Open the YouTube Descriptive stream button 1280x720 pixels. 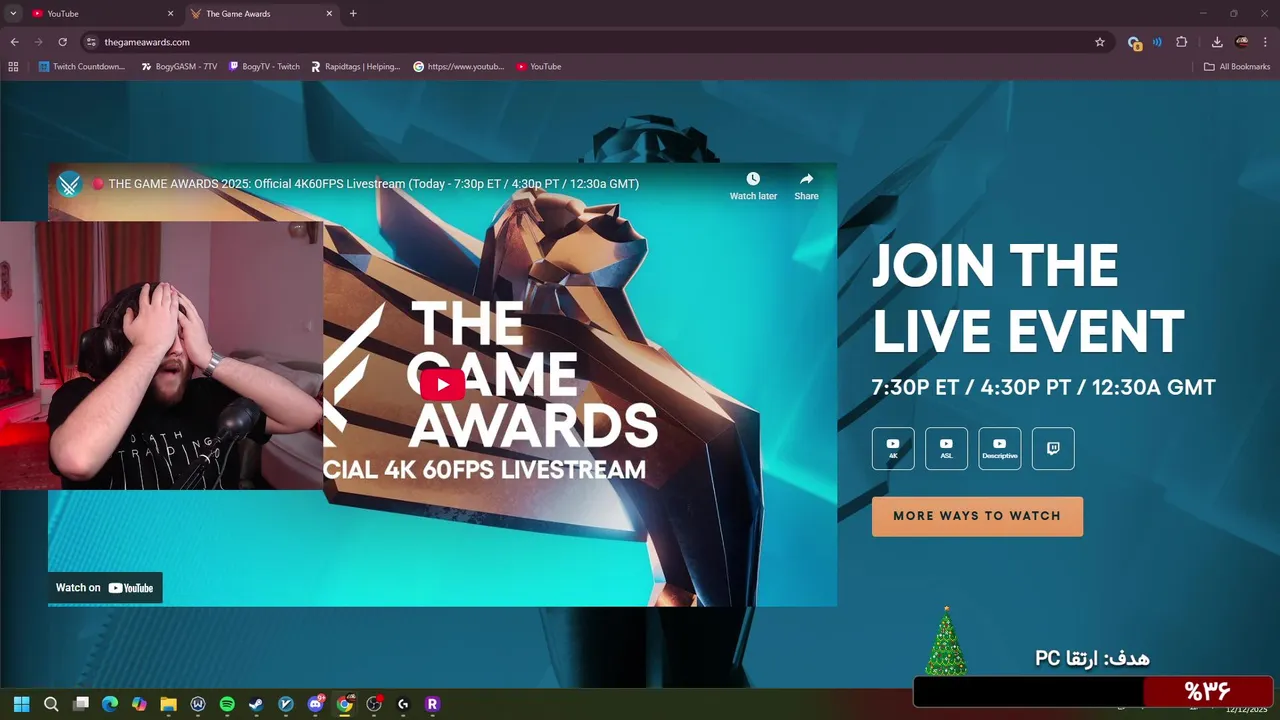(x=1000, y=449)
